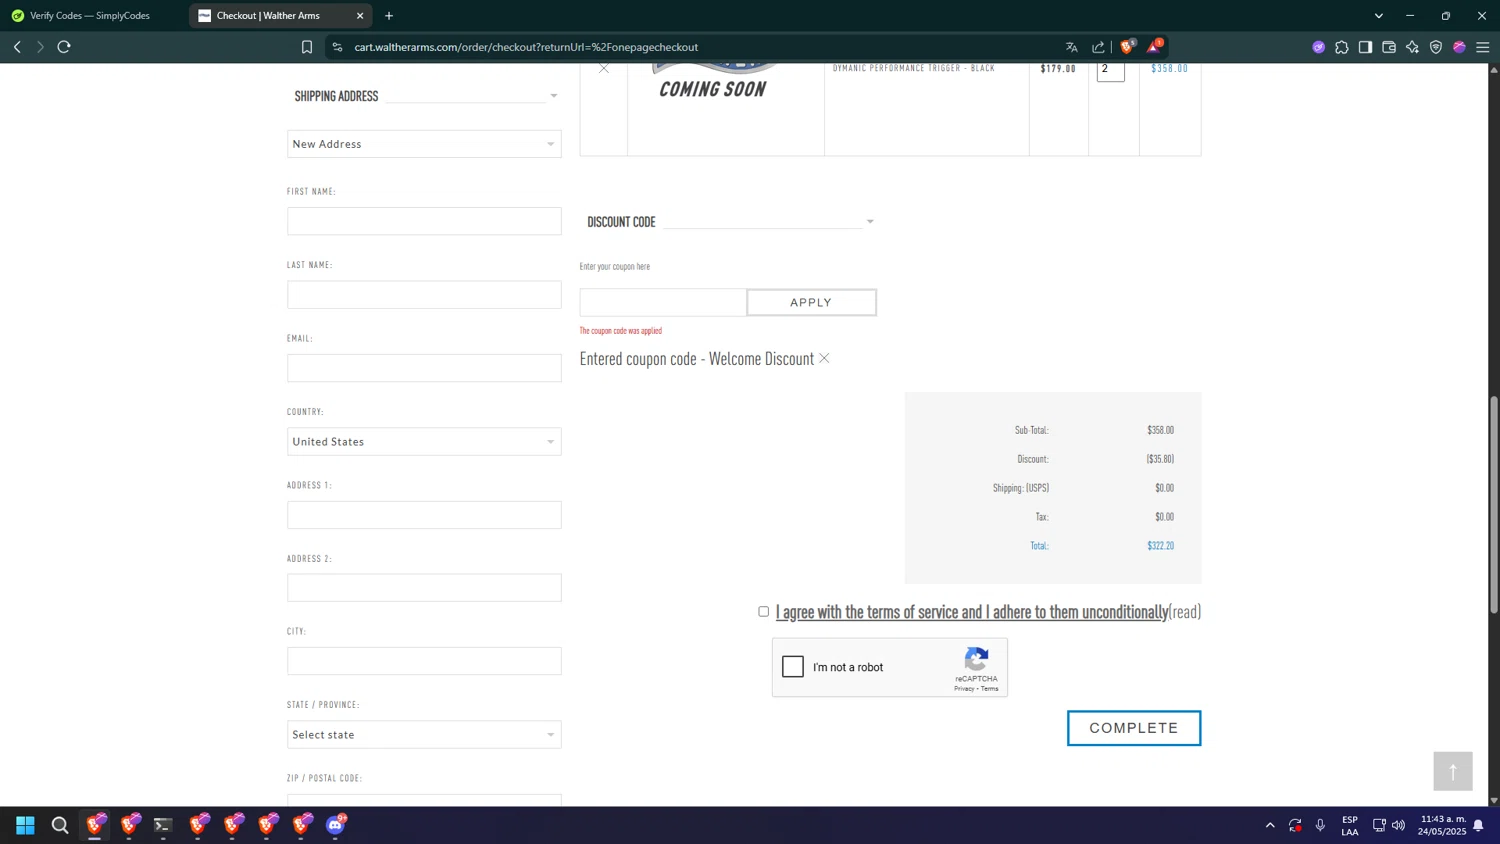The image size is (1500, 844).
Task: Open Brave VPN shield icon
Action: pos(1436,47)
